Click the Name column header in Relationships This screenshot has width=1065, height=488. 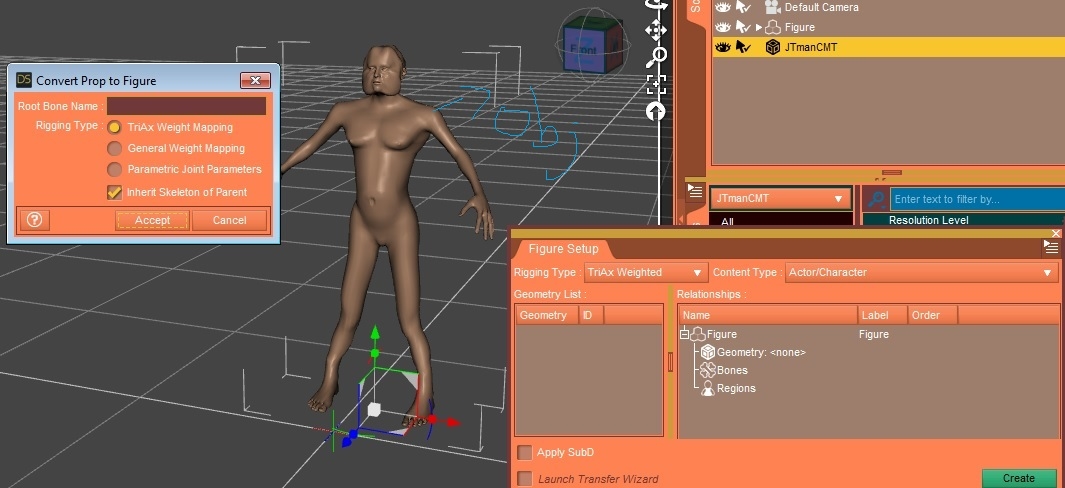point(767,315)
